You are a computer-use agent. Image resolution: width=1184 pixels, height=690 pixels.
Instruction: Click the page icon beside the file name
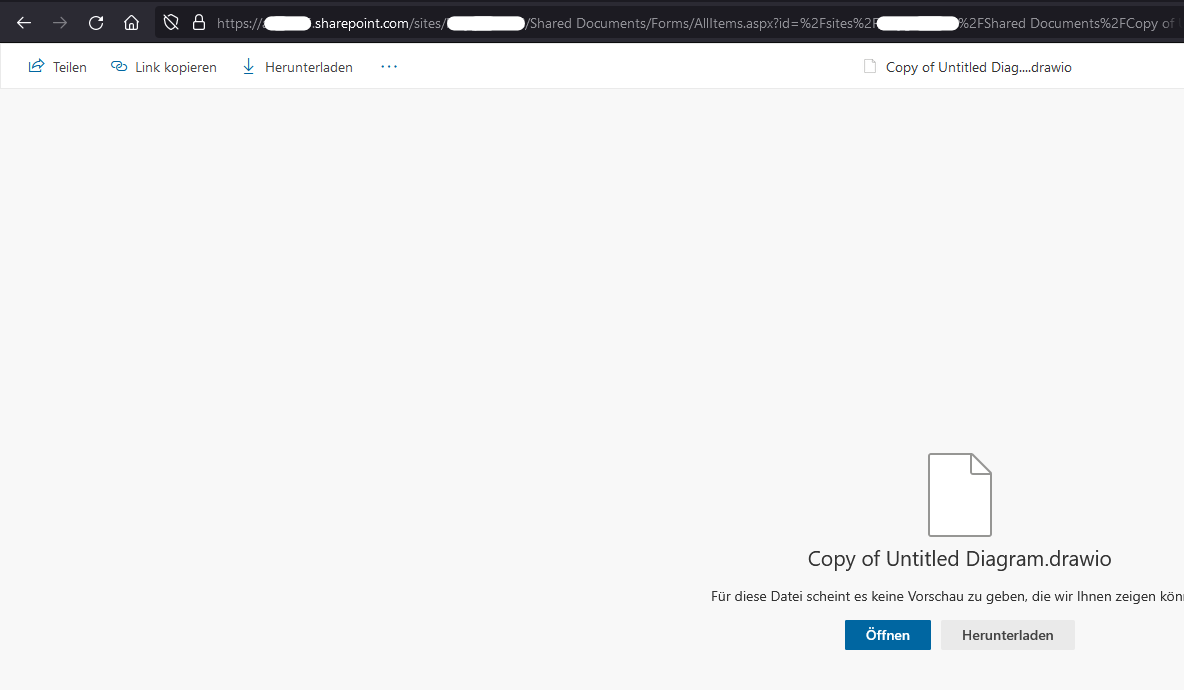coord(868,66)
